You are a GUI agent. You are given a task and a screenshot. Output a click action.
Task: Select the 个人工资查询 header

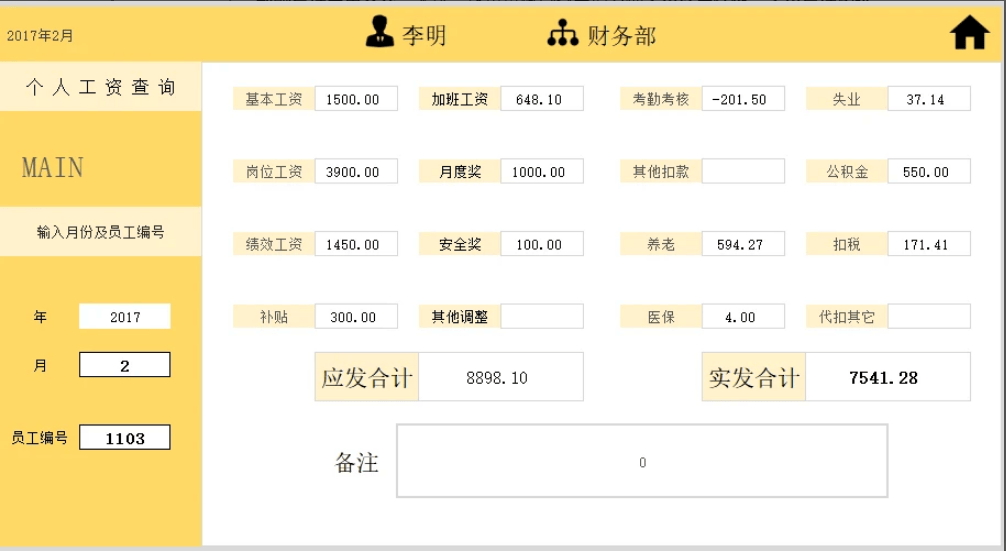pyautogui.click(x=101, y=87)
